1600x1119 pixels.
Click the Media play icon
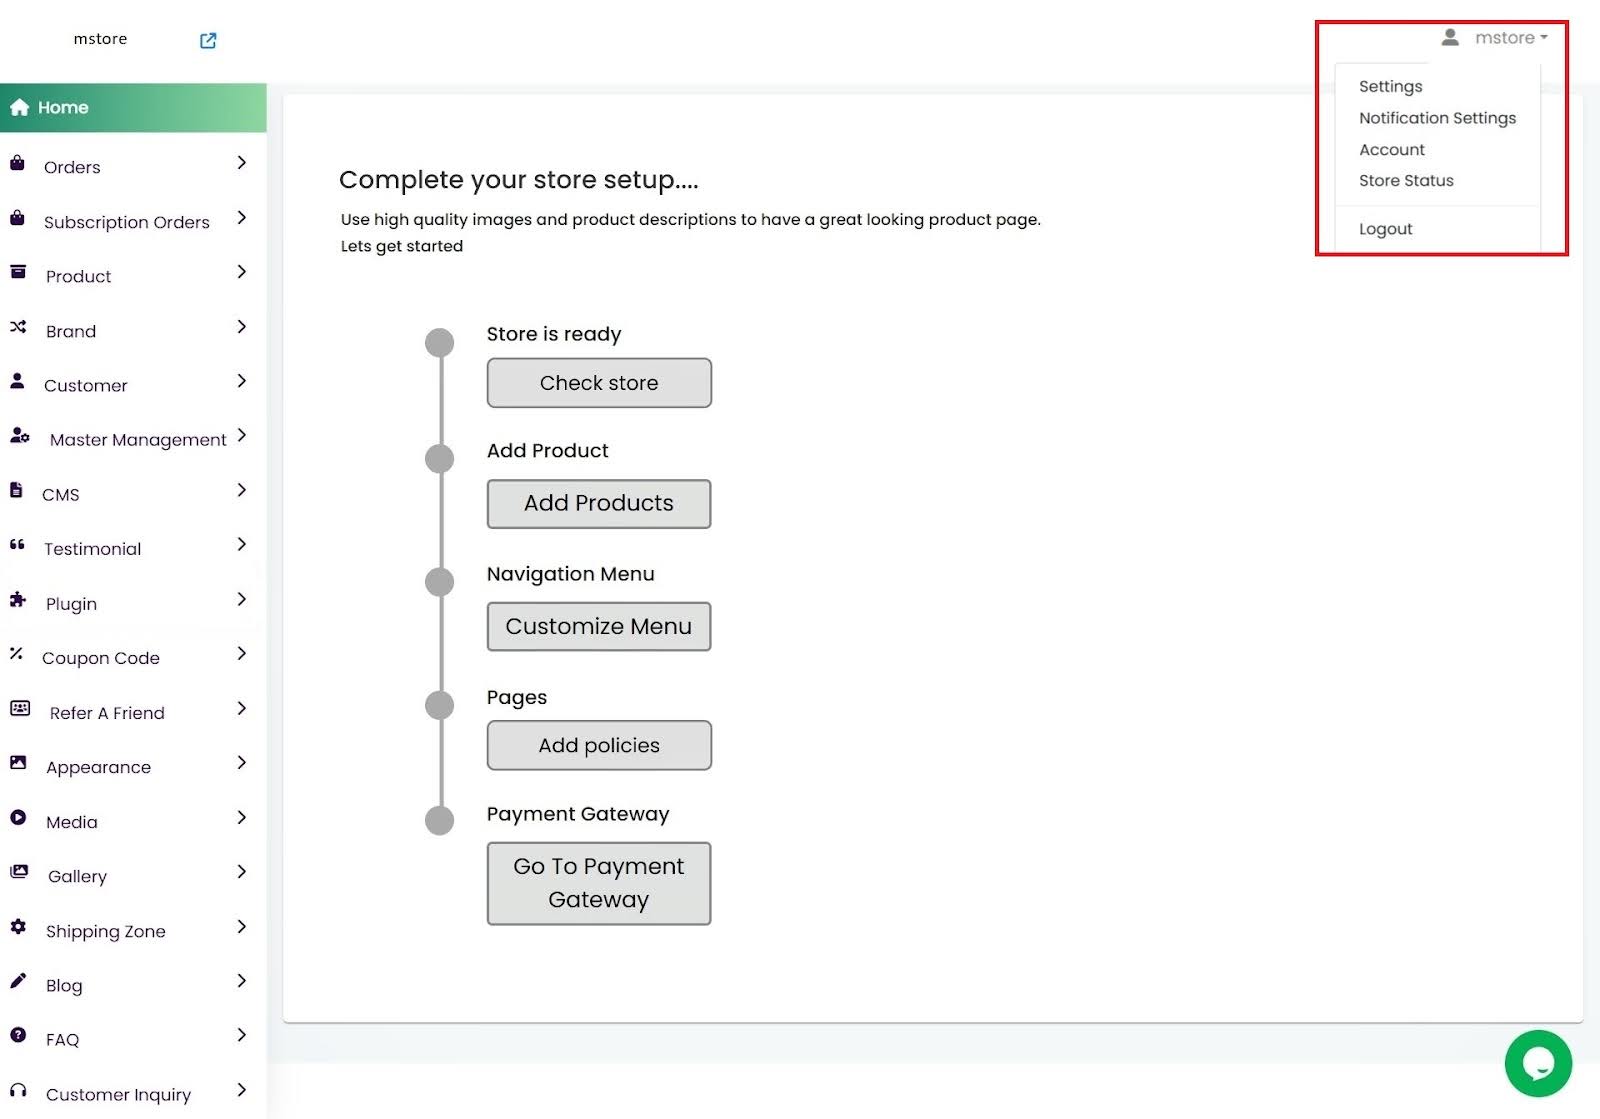click(x=18, y=818)
